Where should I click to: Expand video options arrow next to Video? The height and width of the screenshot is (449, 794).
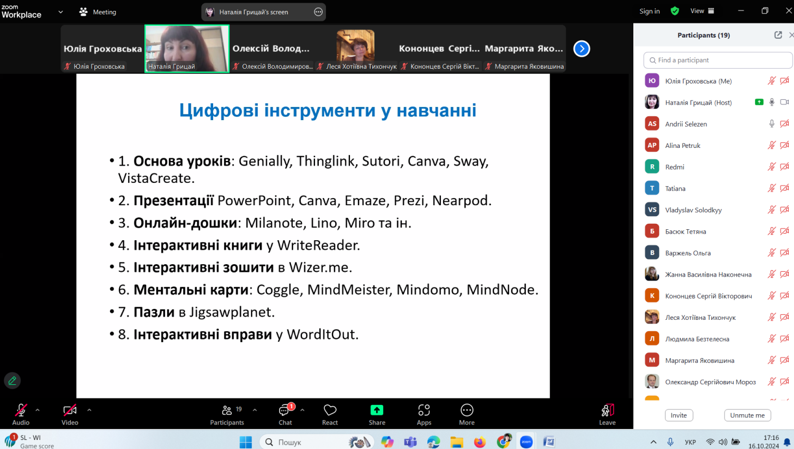click(89, 410)
